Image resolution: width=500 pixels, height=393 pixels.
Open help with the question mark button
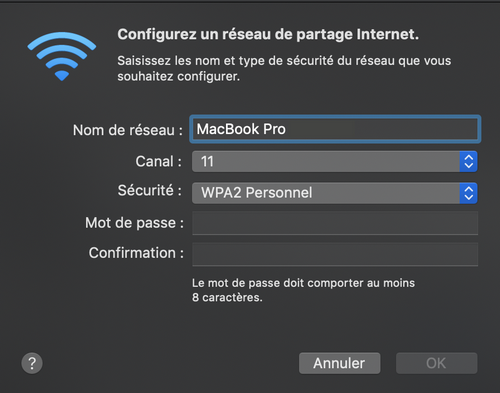tap(32, 363)
